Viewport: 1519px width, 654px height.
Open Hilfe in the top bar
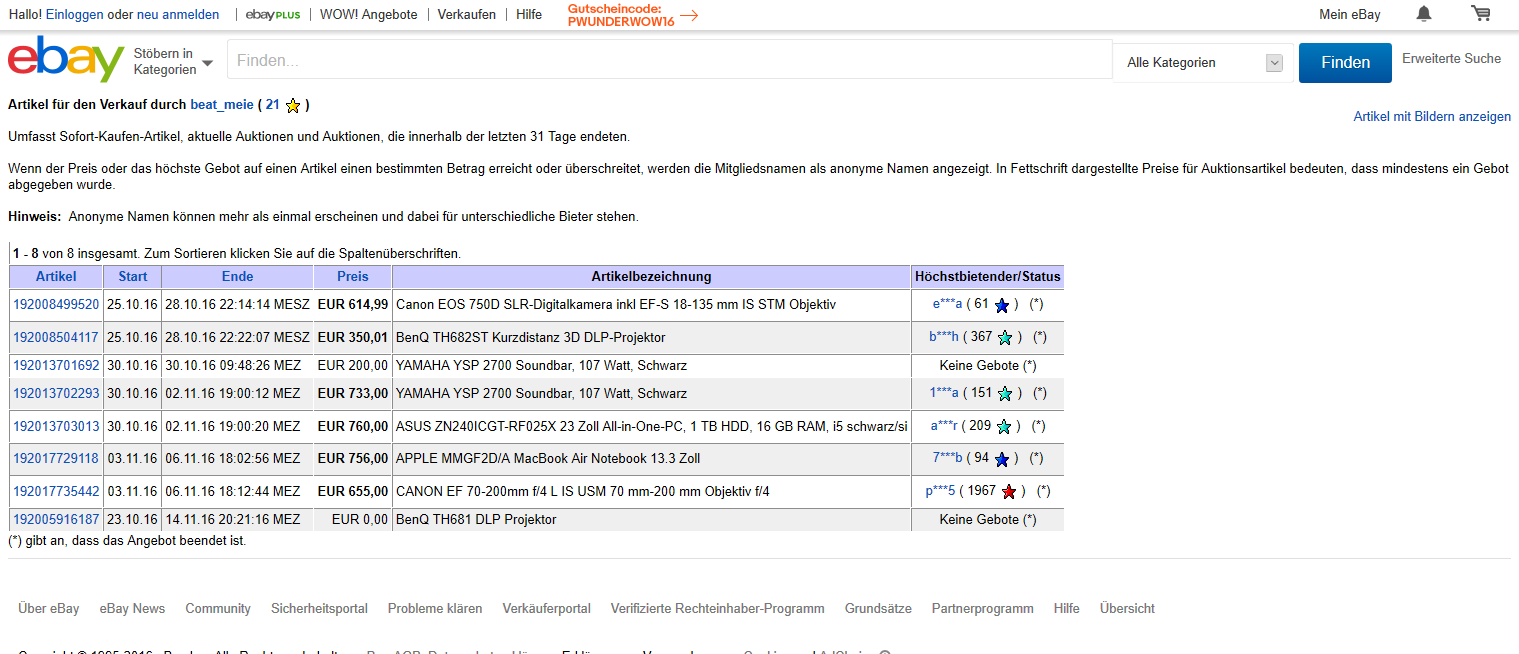[x=529, y=15]
